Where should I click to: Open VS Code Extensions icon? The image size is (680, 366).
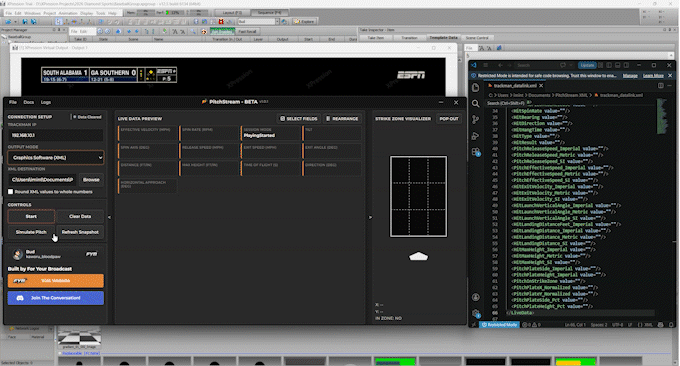[x=476, y=152]
